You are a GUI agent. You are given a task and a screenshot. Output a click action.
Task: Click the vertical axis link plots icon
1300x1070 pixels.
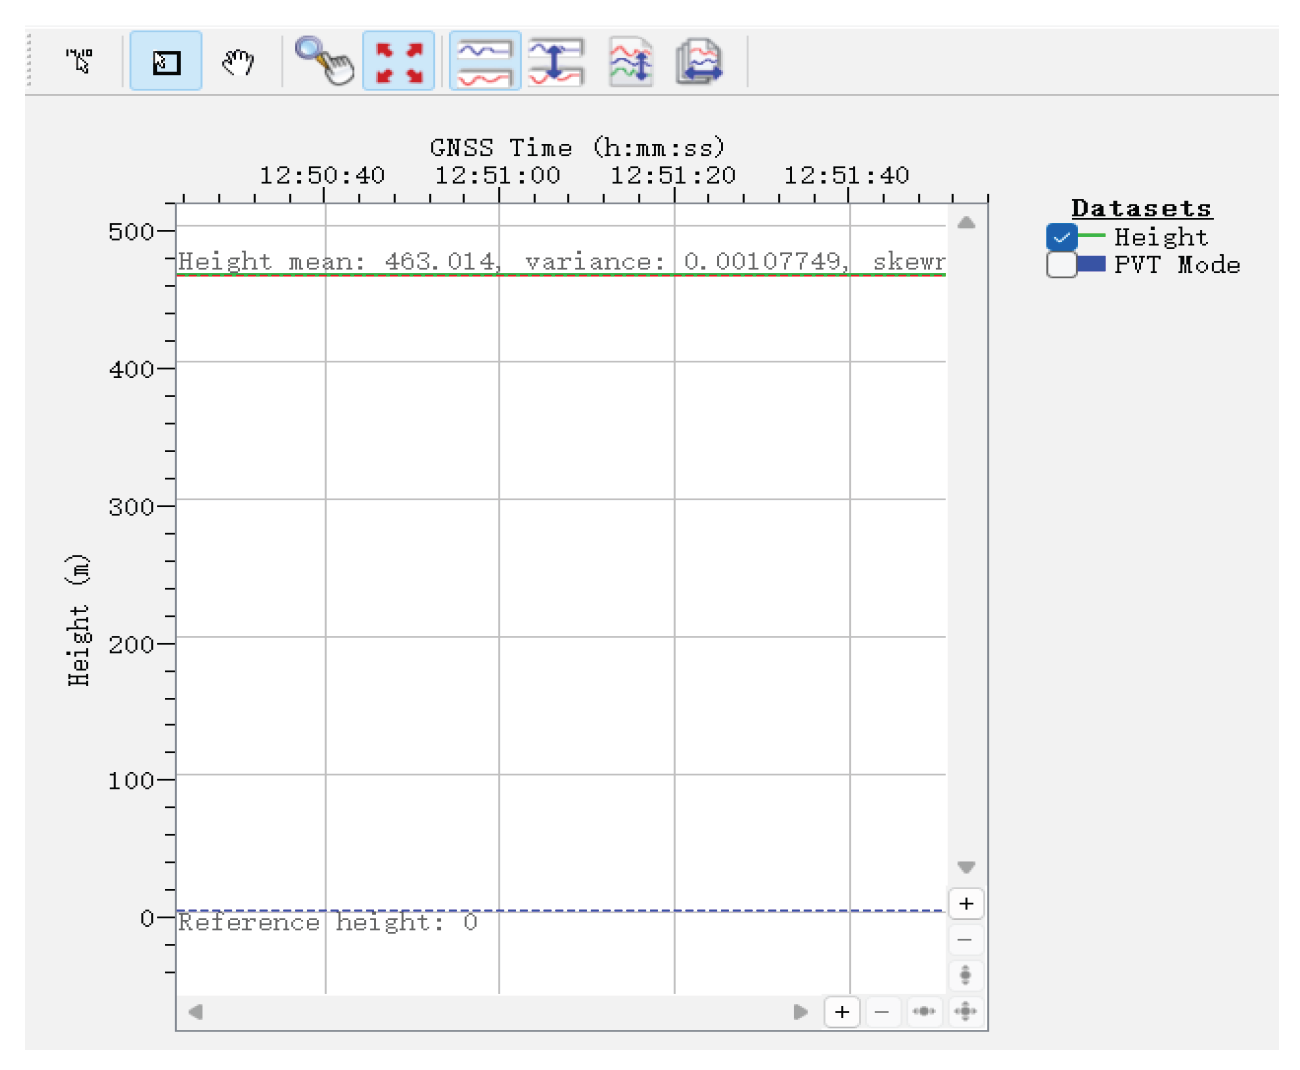[x=556, y=62]
